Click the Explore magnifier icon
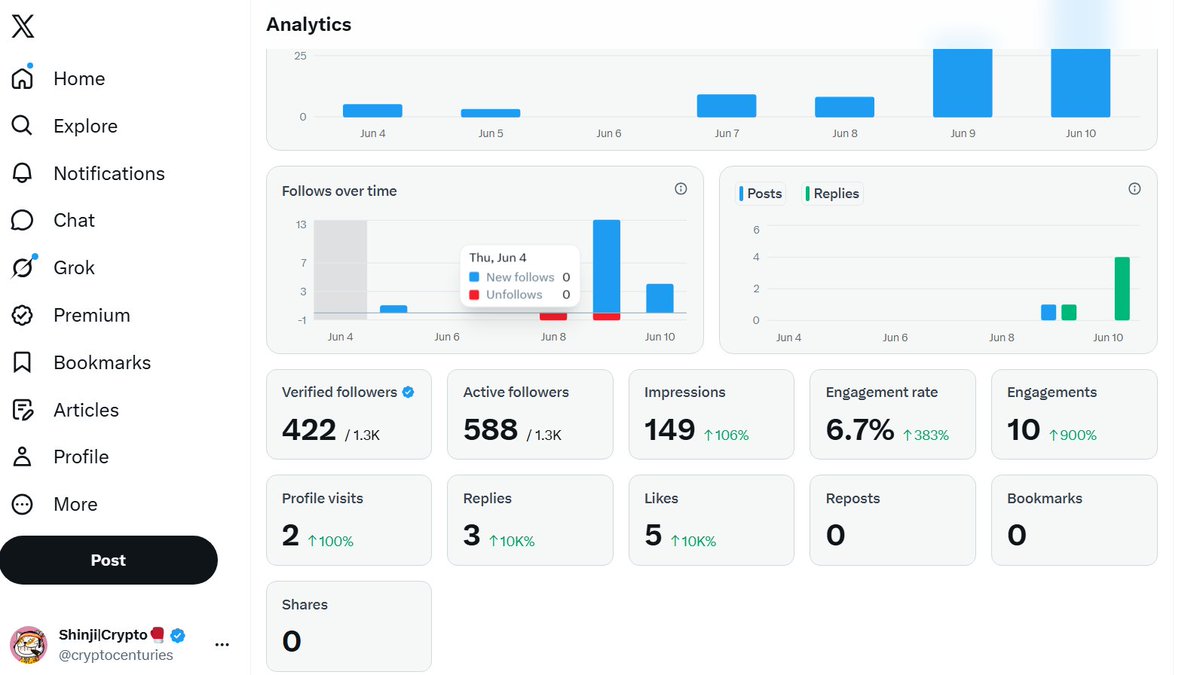Screen dimensions: 1200x675 click(22, 125)
